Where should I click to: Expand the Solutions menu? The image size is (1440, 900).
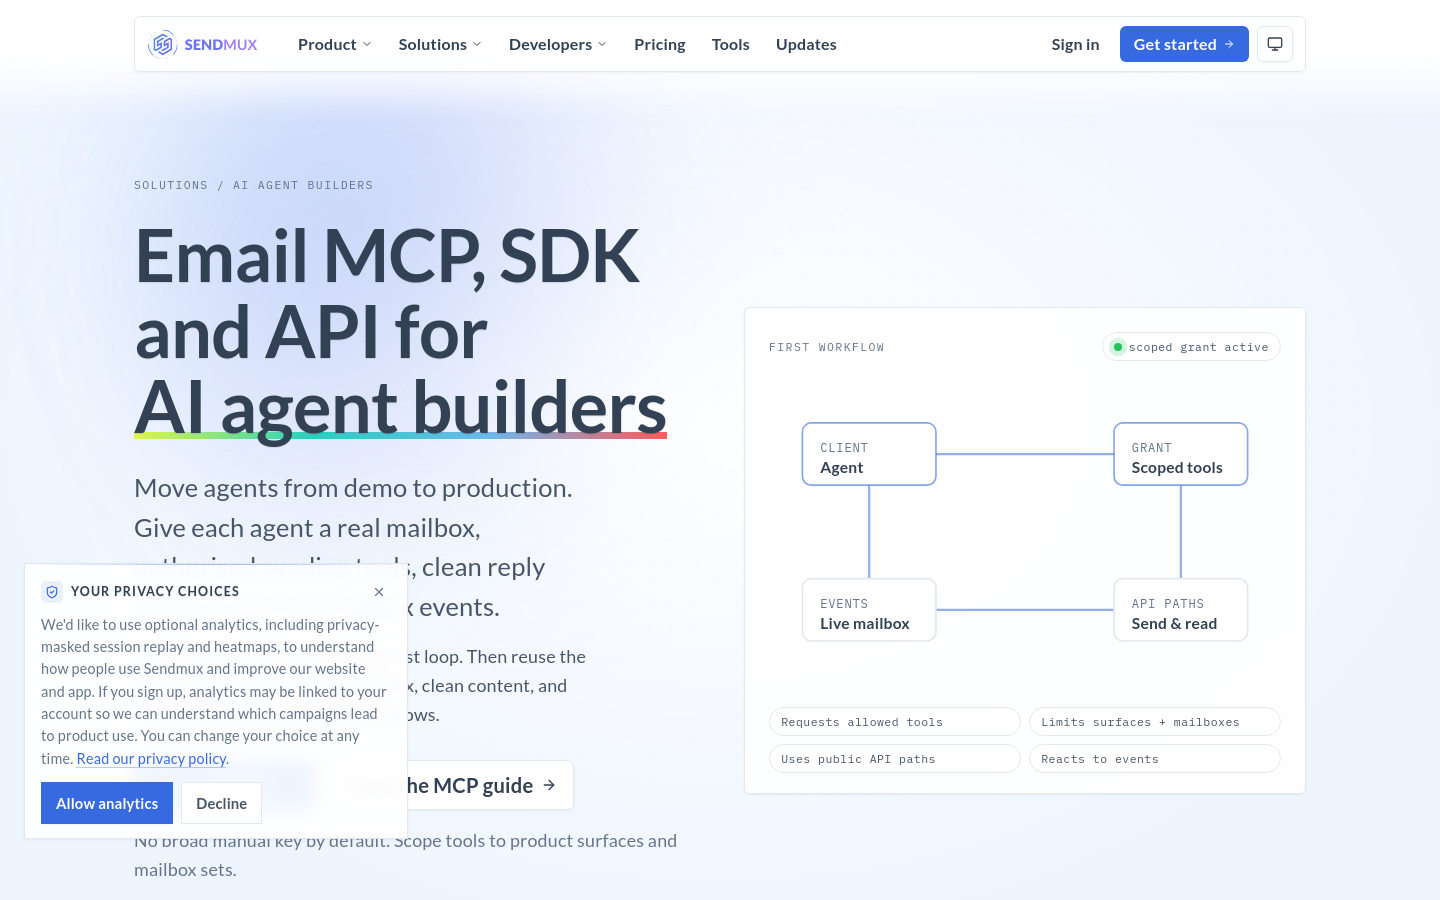[440, 44]
